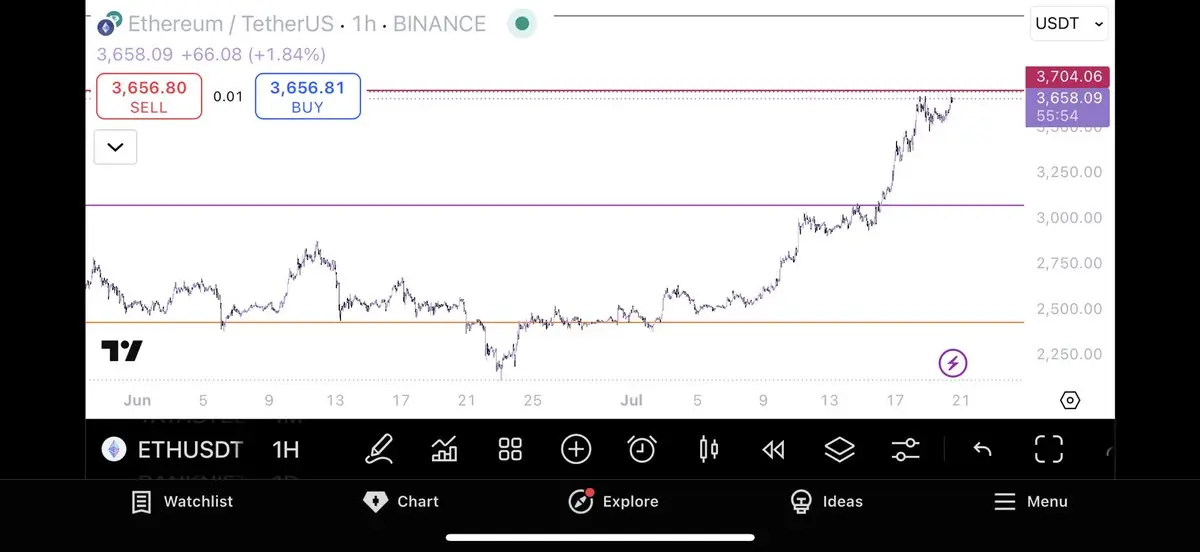Tap the purple lightning bolt icon
The height and width of the screenshot is (552, 1200).
click(x=952, y=363)
